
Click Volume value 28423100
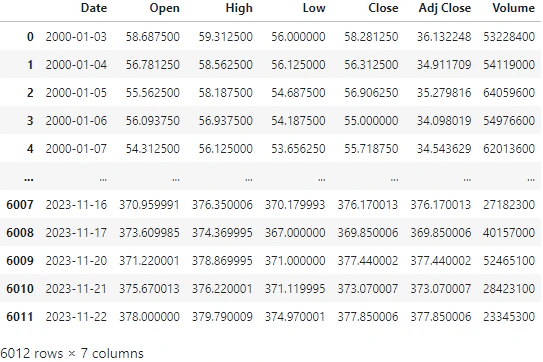[509, 289]
